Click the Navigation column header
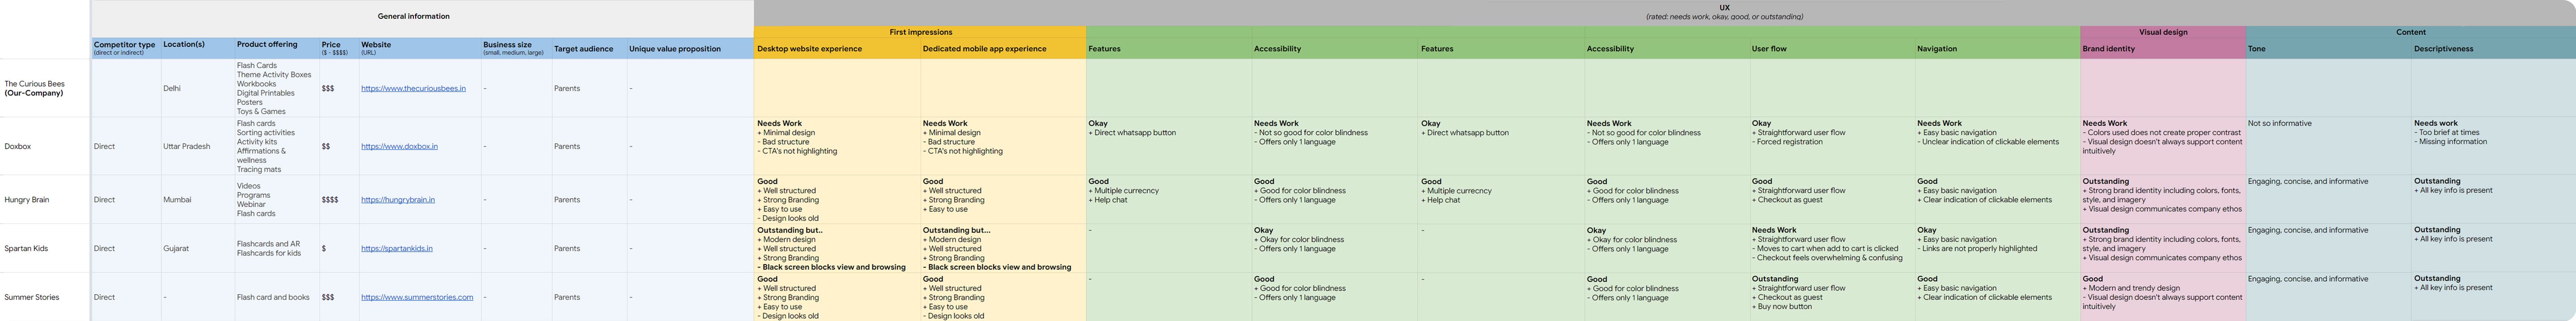Viewport: 2576px width, 321px height. 1936,49
